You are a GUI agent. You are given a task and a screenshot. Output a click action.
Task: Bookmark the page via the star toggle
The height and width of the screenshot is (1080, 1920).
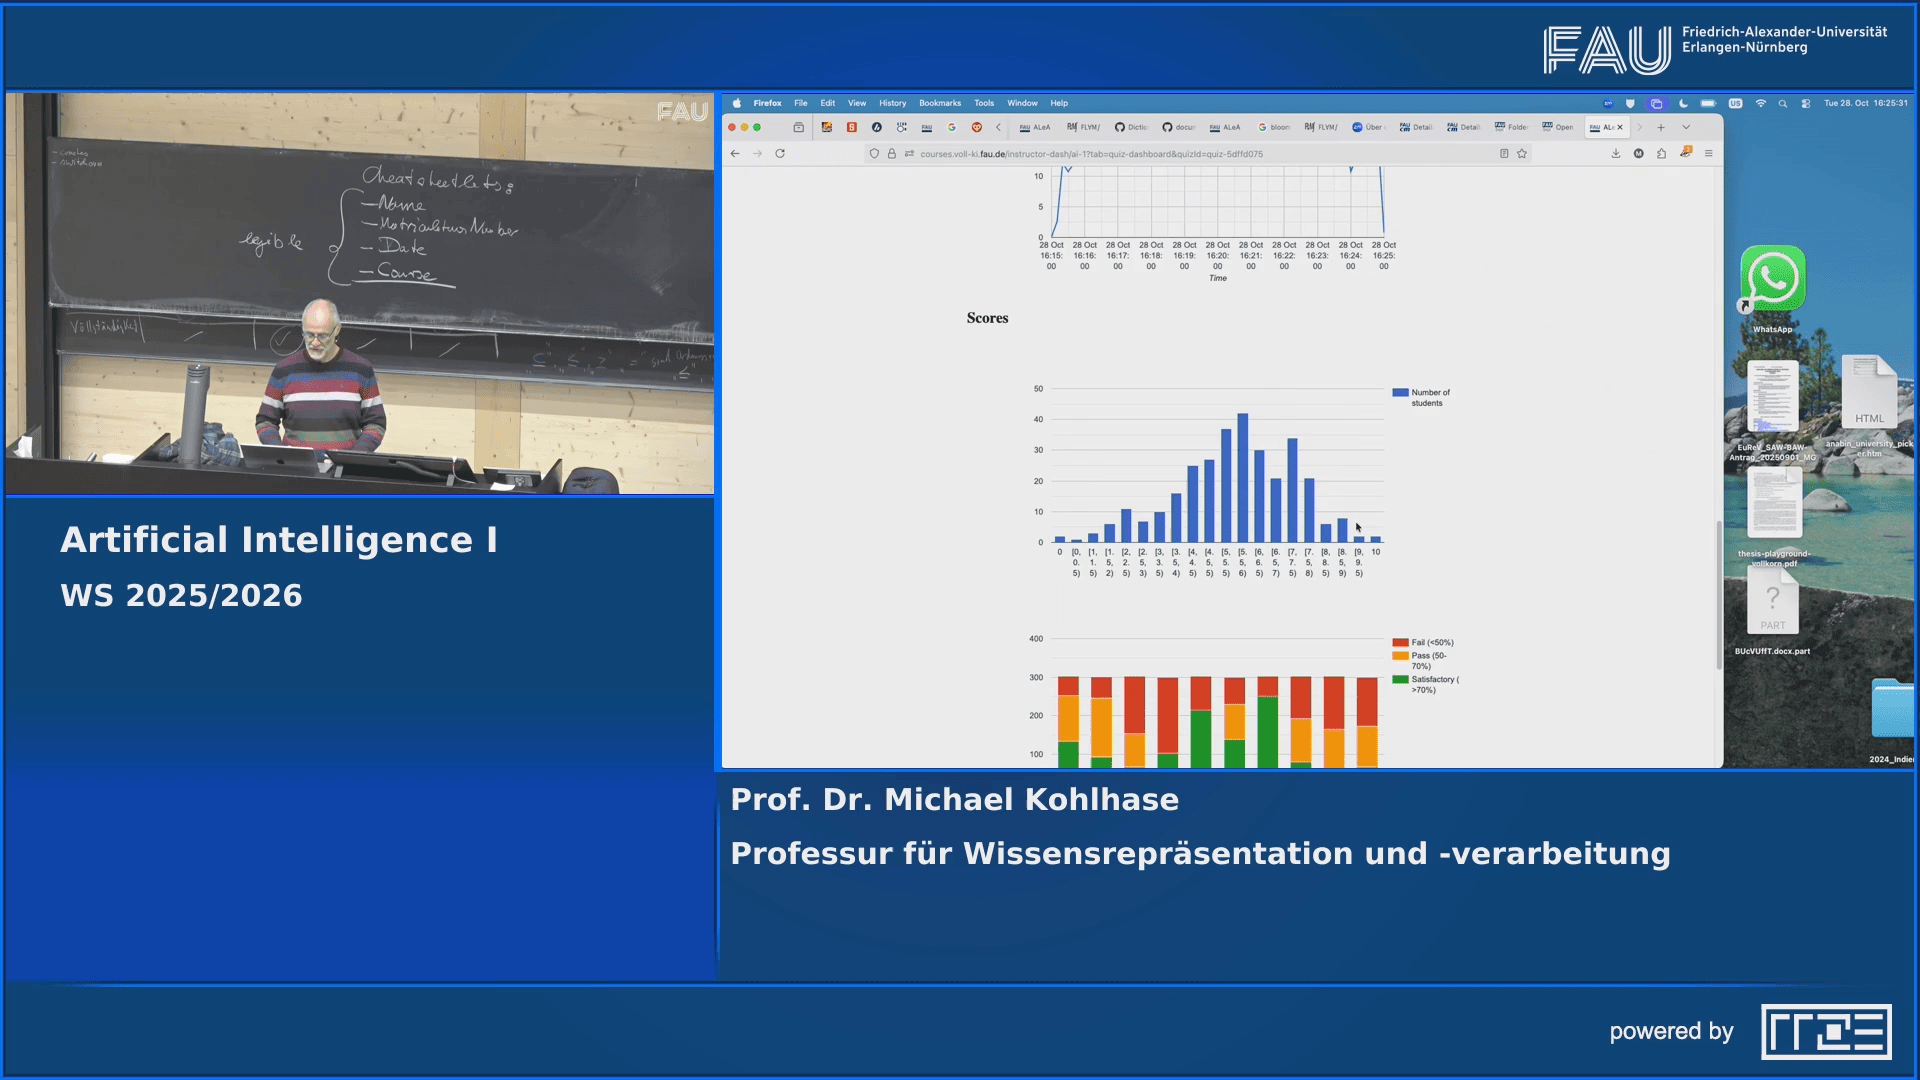tap(1521, 154)
